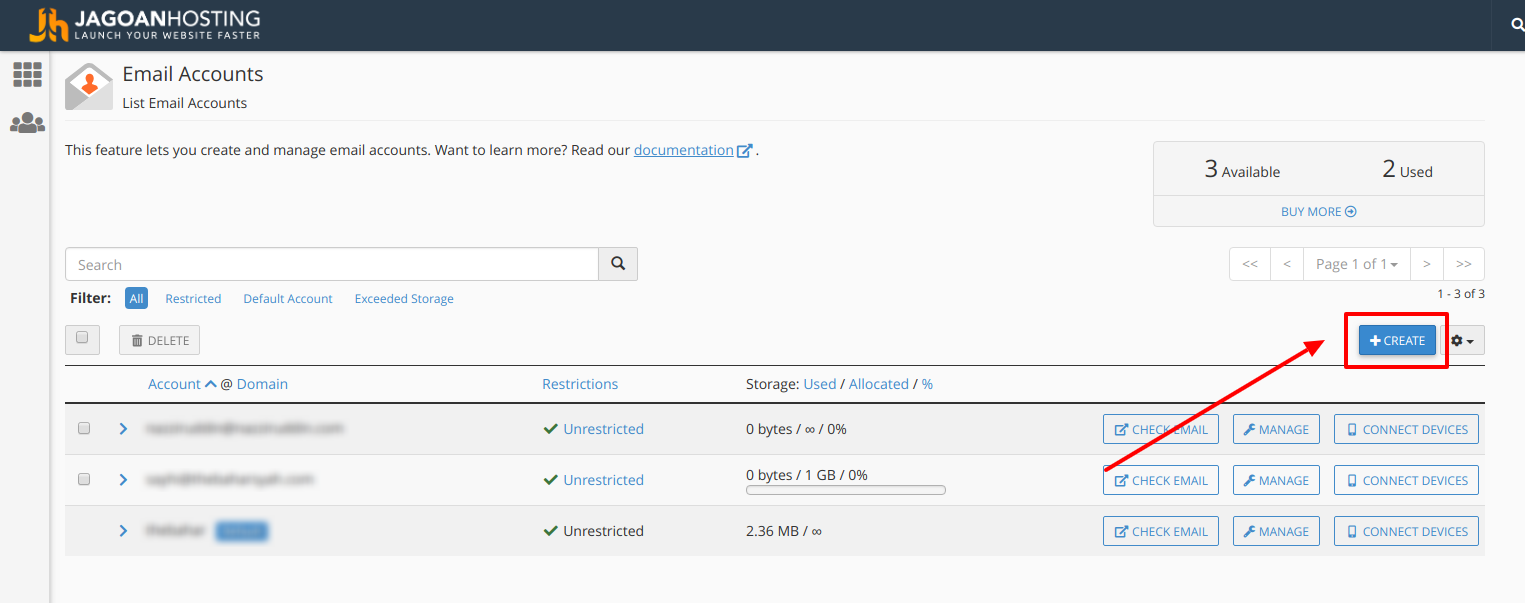Screen dimensions: 1525x603
Task: Click the top-right header search icon
Action: (1517, 25)
